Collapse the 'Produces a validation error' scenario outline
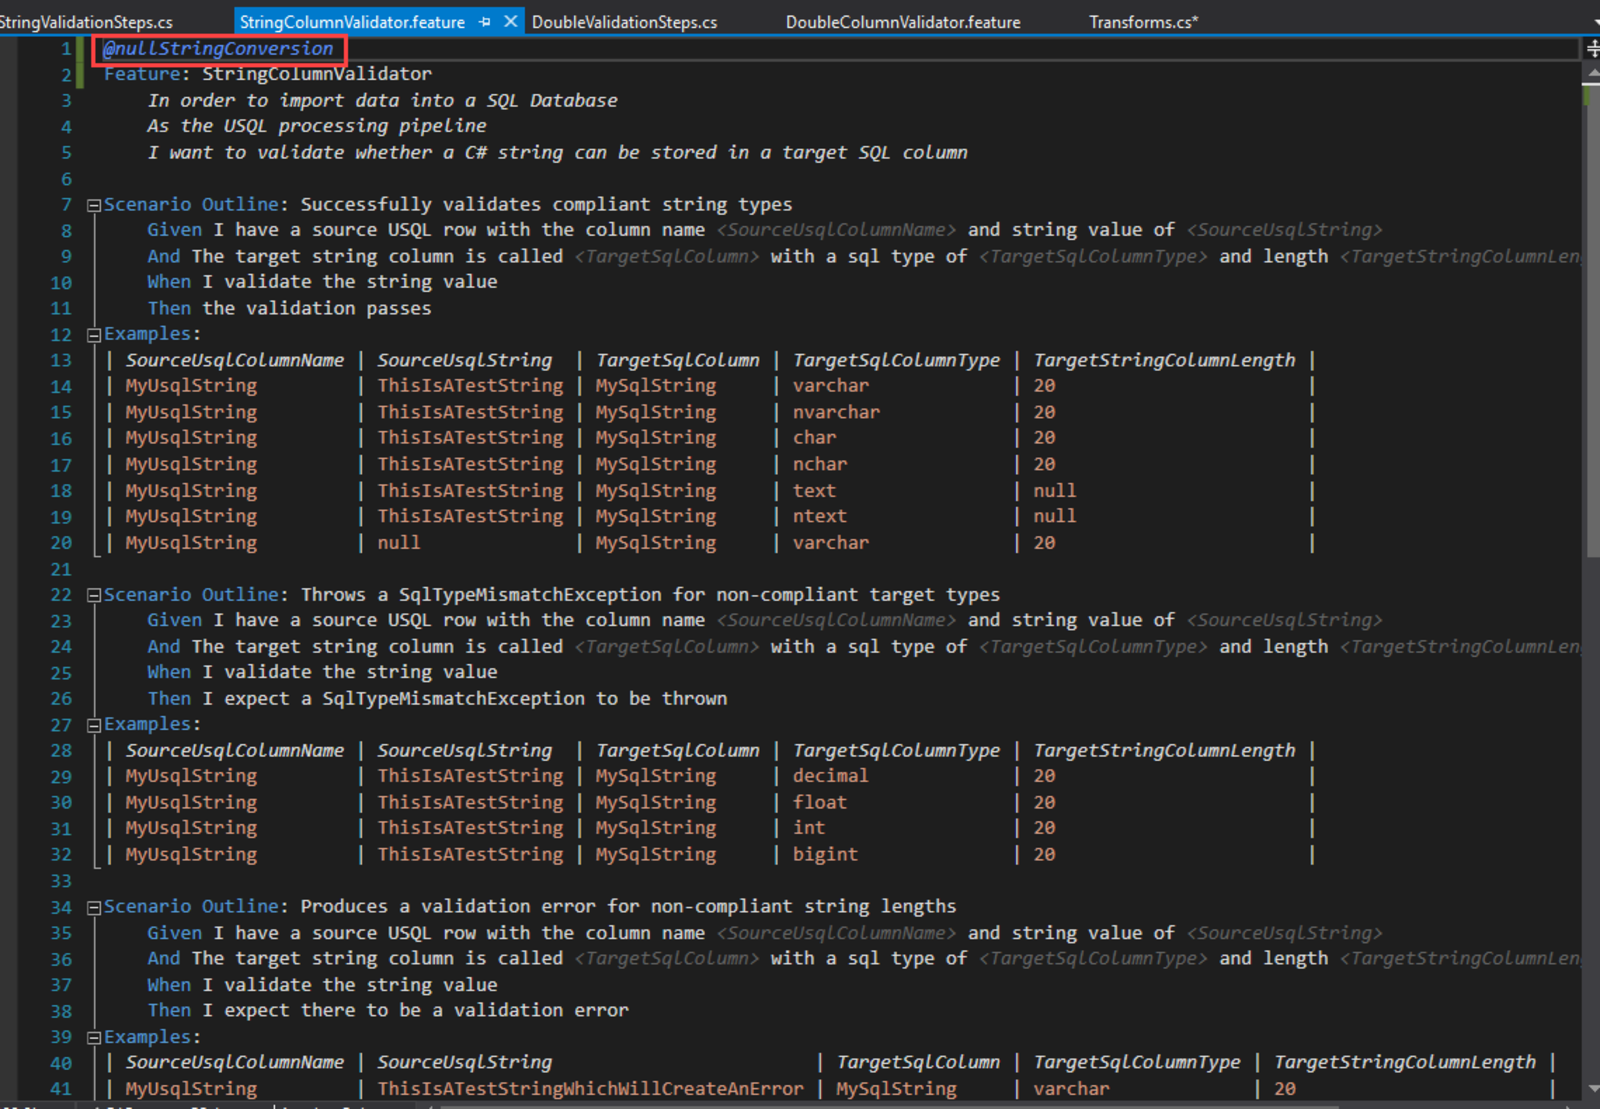The image size is (1600, 1109). (x=94, y=907)
